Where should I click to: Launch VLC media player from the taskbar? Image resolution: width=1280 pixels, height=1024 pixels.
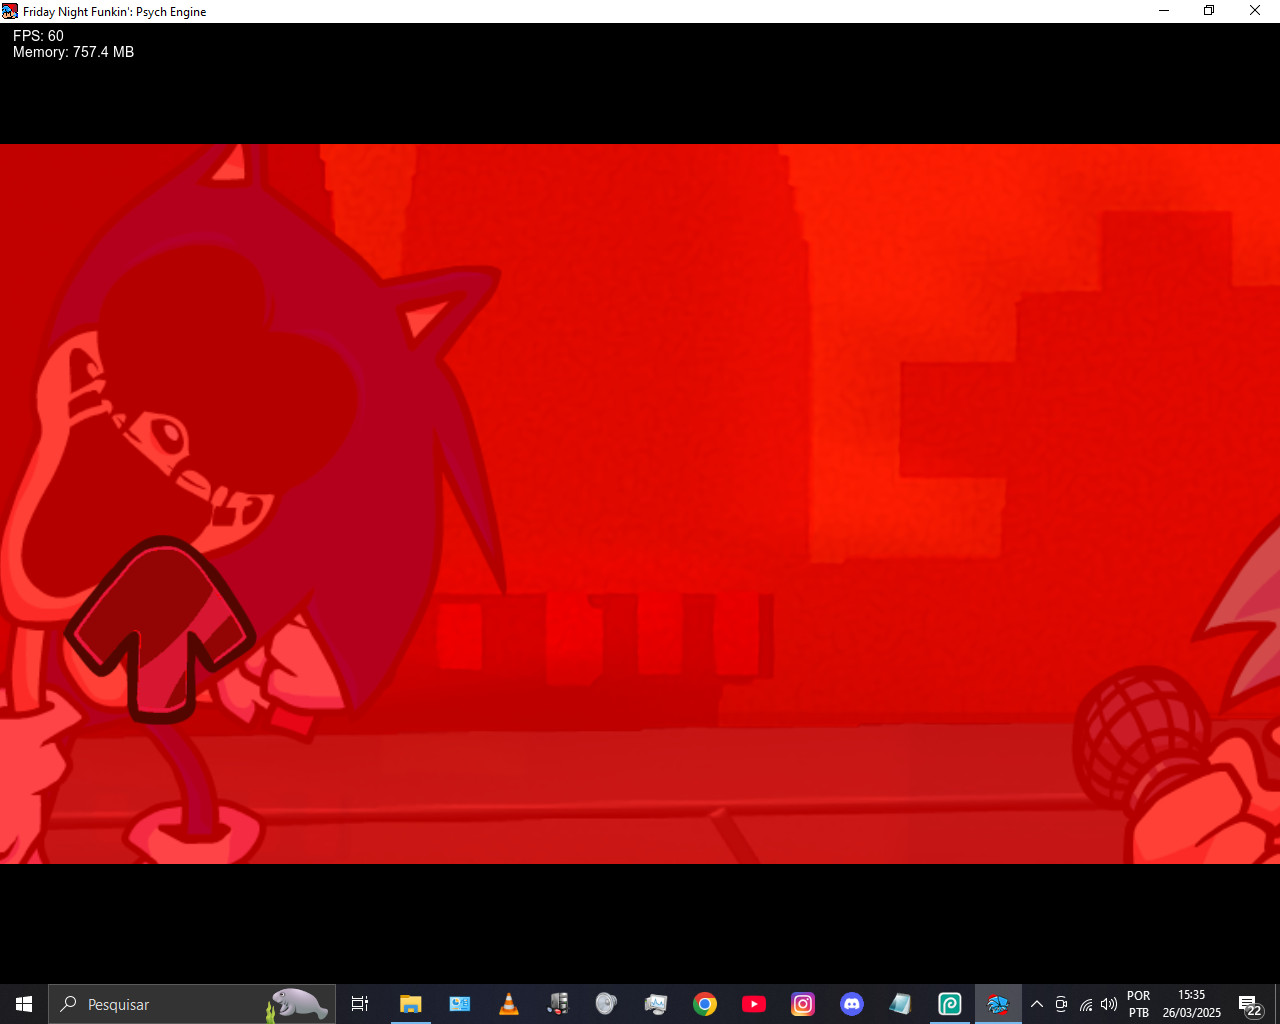[x=508, y=1004]
